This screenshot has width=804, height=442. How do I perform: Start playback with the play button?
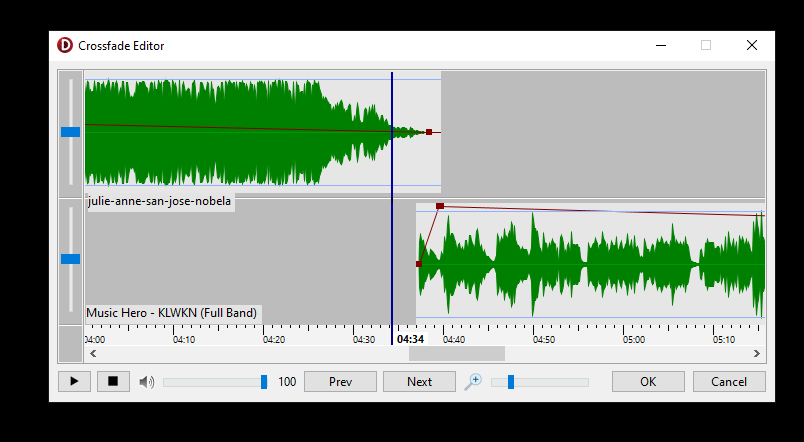74,381
